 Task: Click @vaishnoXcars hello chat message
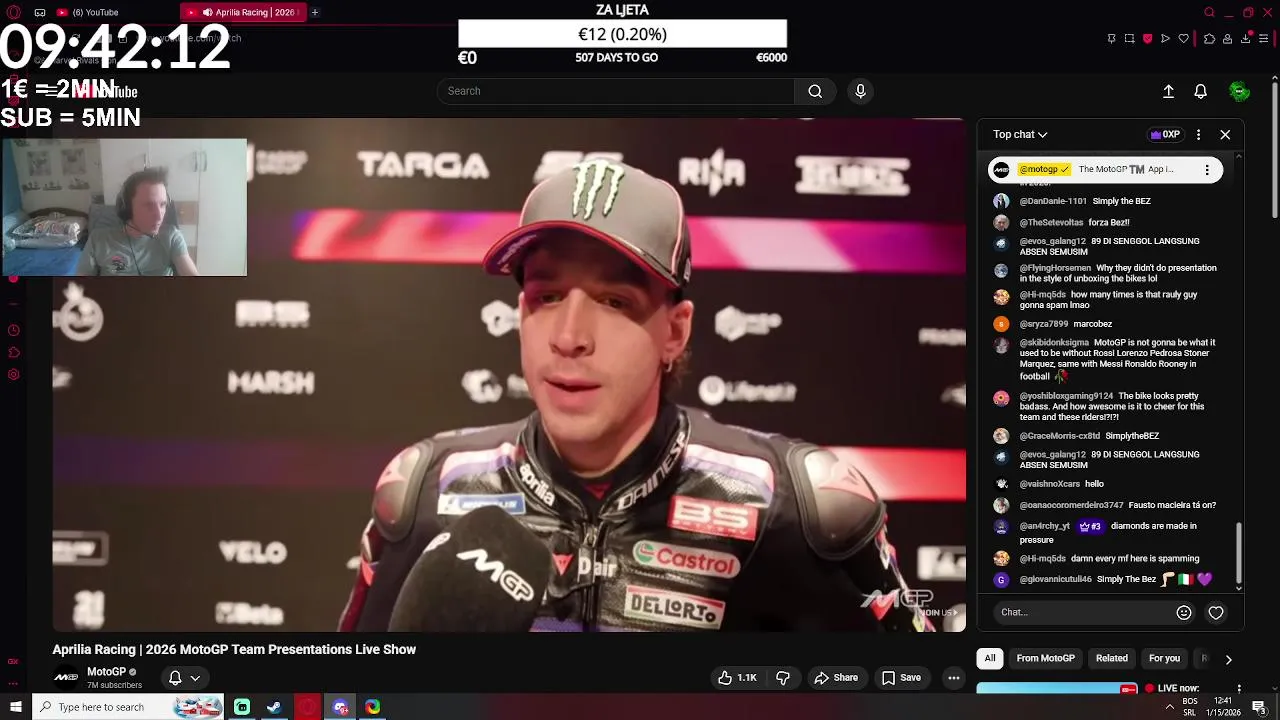click(1104, 484)
